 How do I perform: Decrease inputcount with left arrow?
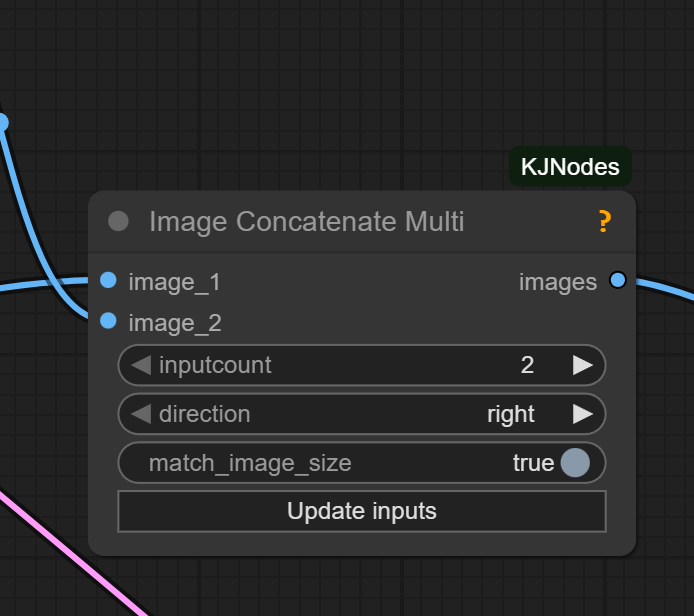pos(141,365)
